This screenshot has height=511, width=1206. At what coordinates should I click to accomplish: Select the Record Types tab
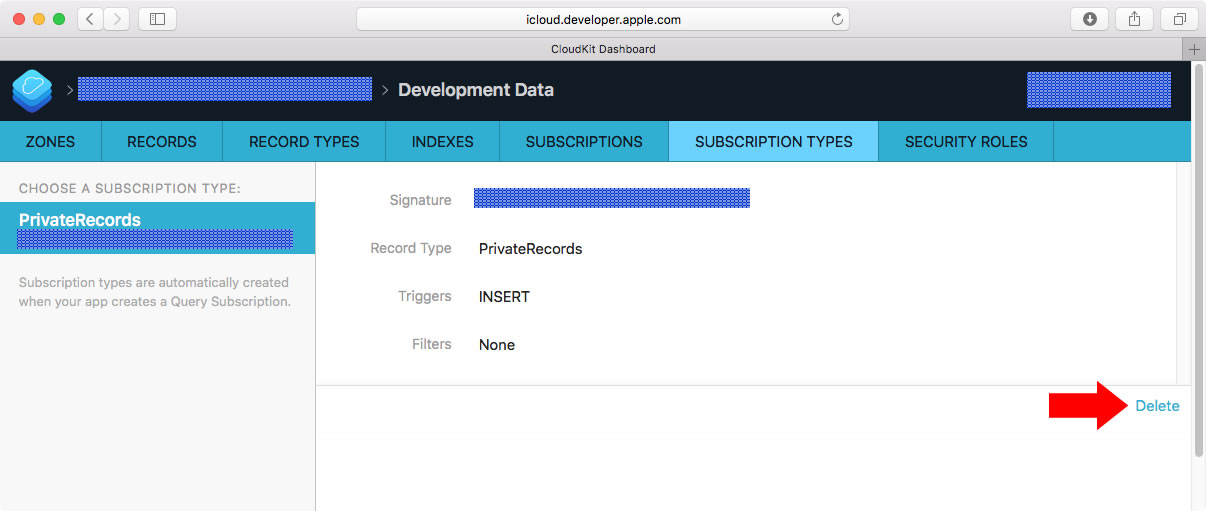pos(304,141)
